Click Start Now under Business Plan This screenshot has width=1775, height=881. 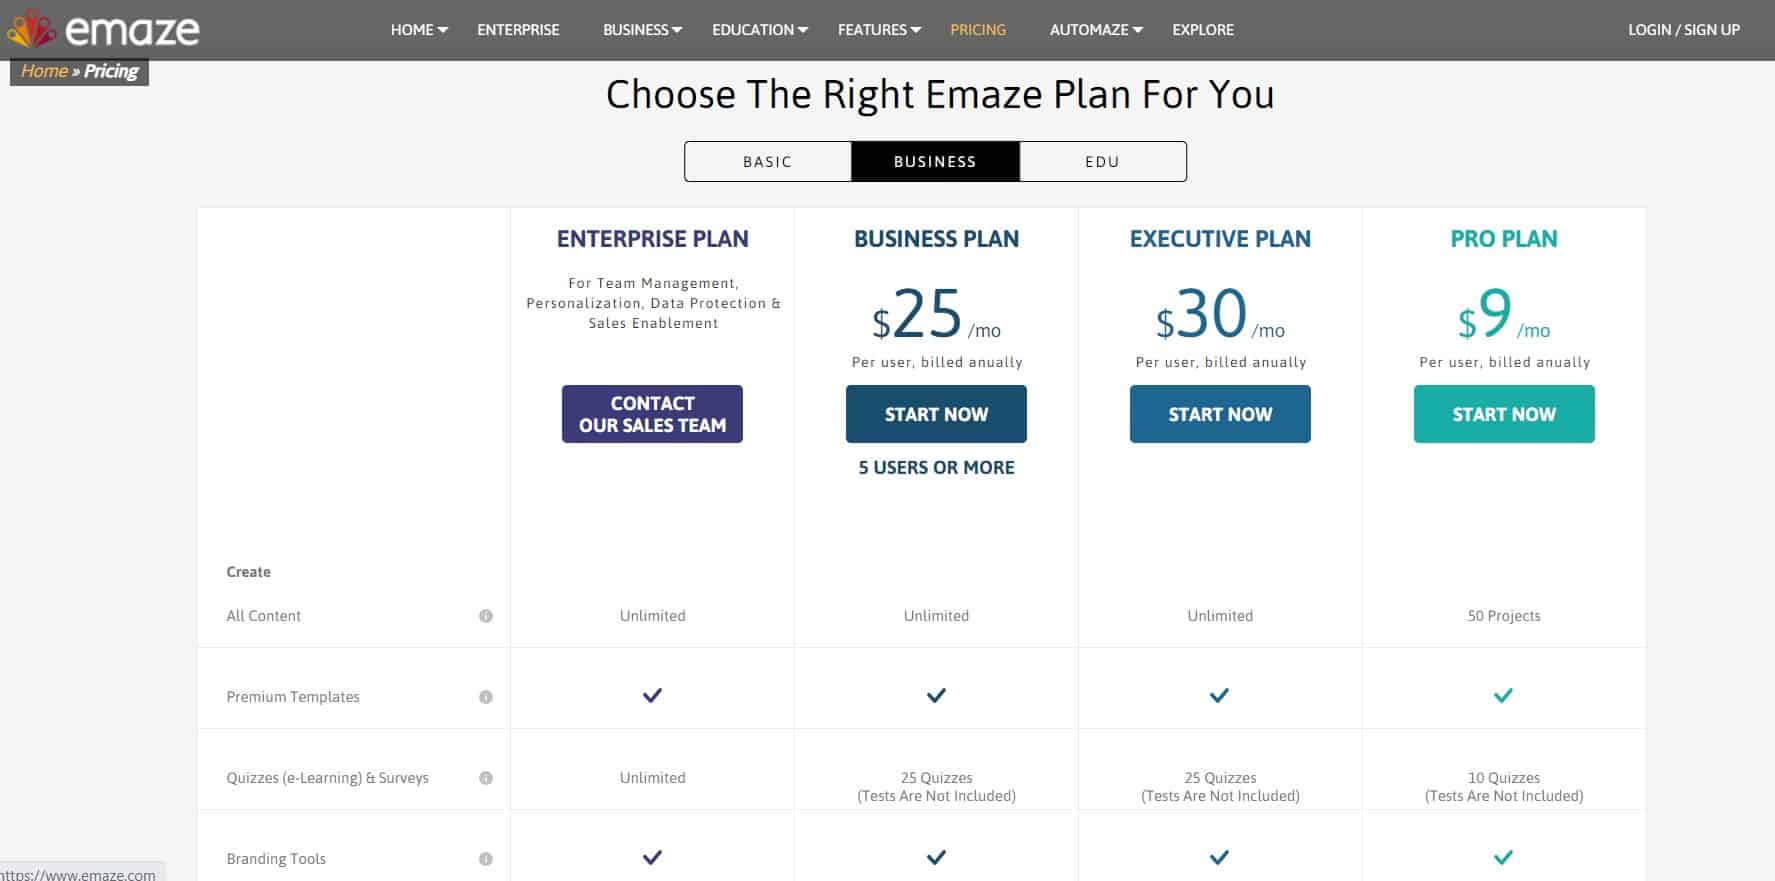(x=936, y=414)
